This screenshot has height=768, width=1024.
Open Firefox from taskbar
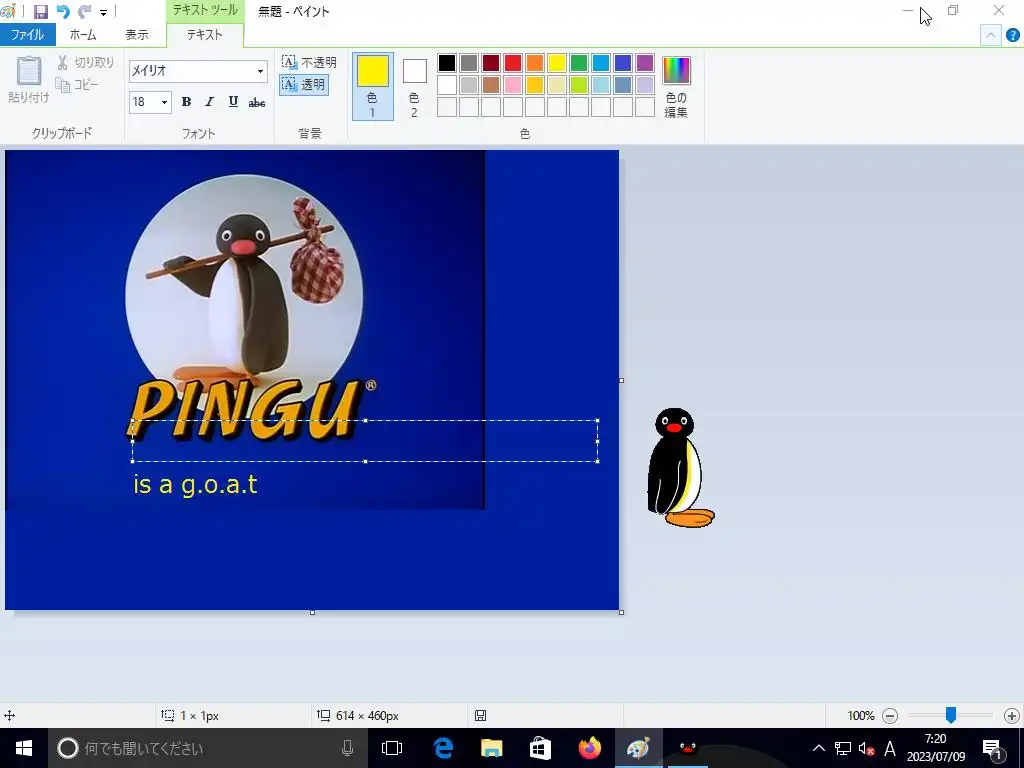click(589, 748)
